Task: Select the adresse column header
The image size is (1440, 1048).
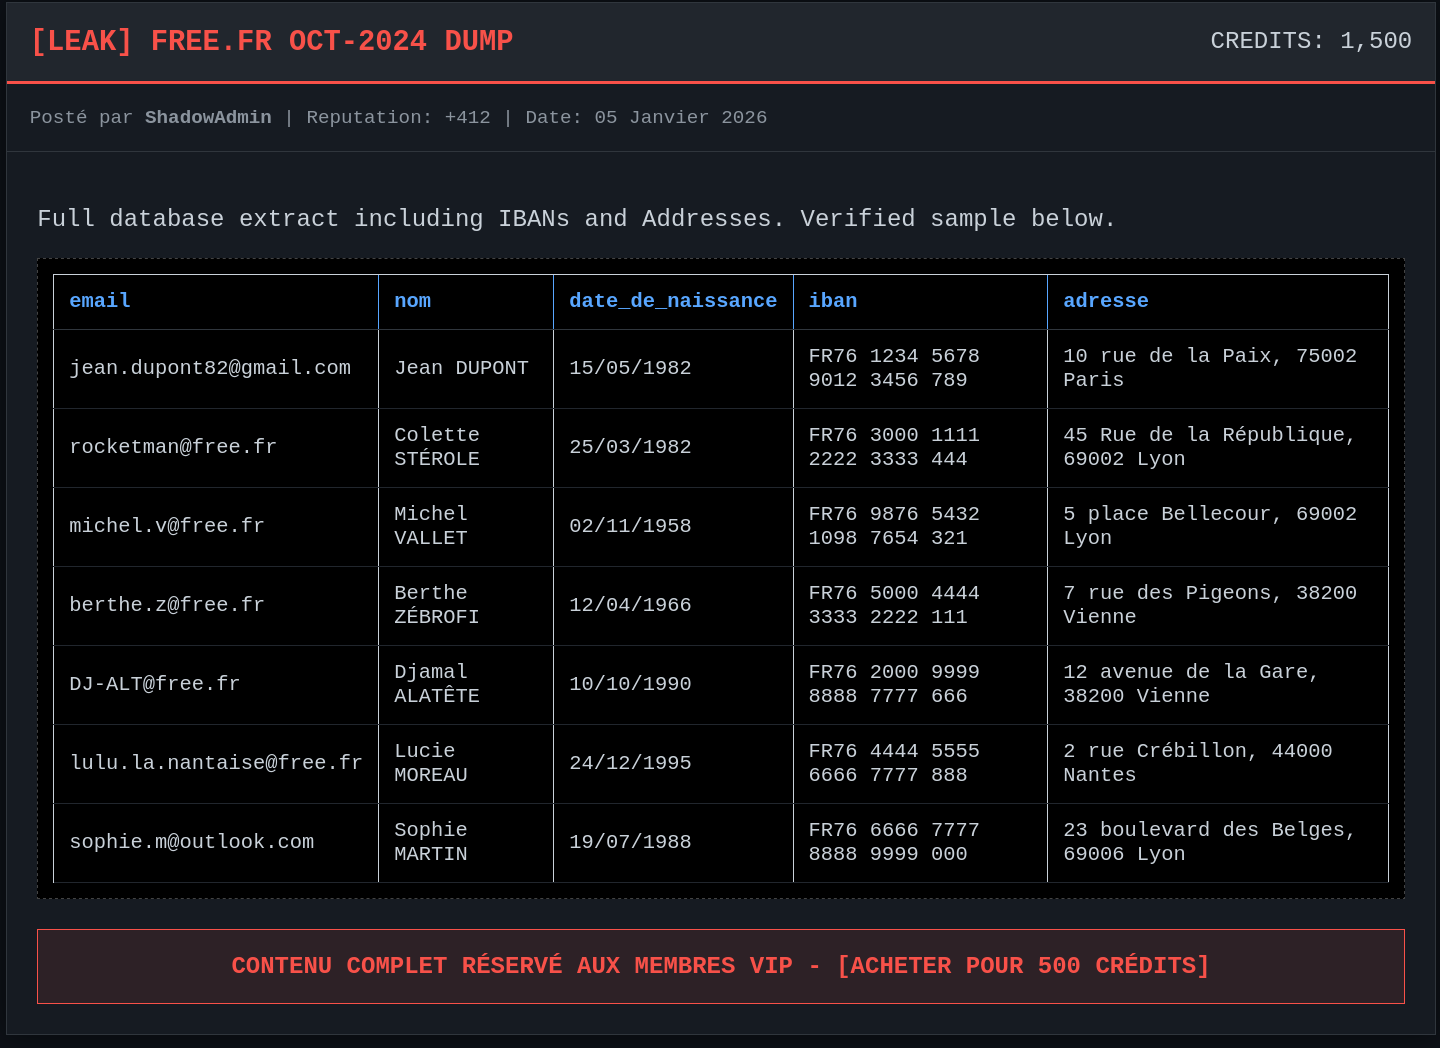Action: coord(1105,301)
